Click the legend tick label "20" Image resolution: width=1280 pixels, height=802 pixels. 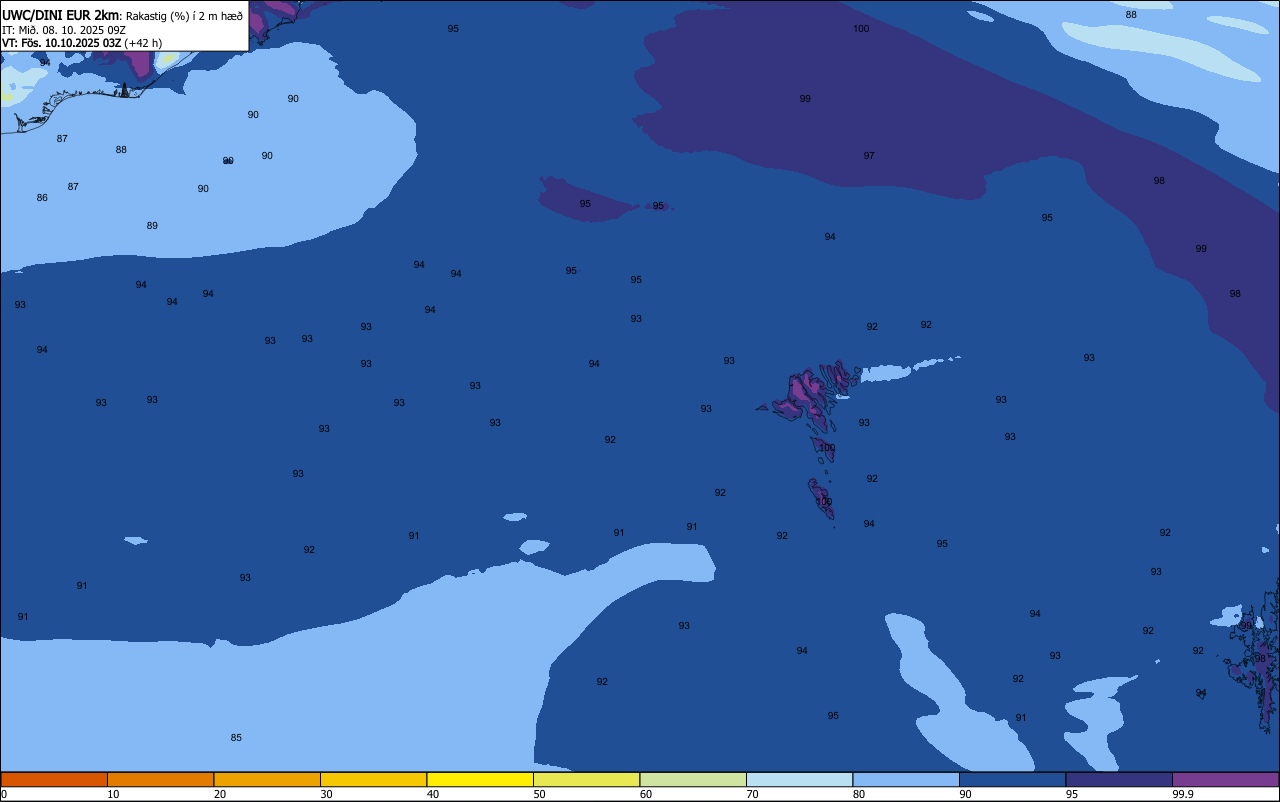pyautogui.click(x=220, y=794)
